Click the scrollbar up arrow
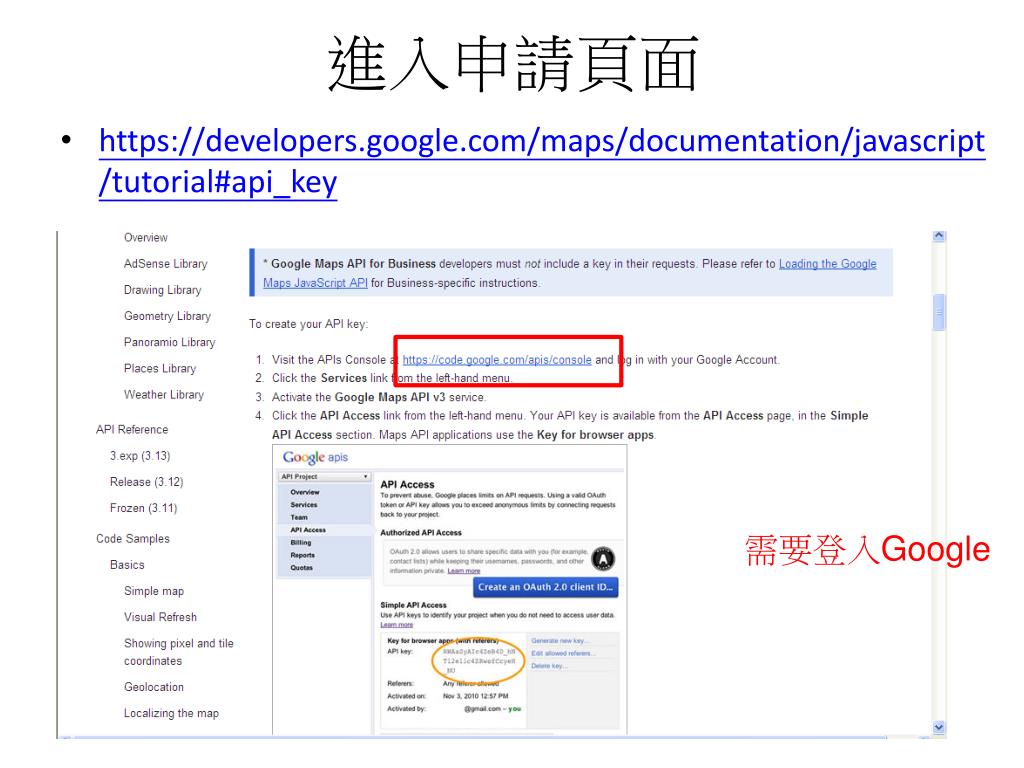 (939, 236)
